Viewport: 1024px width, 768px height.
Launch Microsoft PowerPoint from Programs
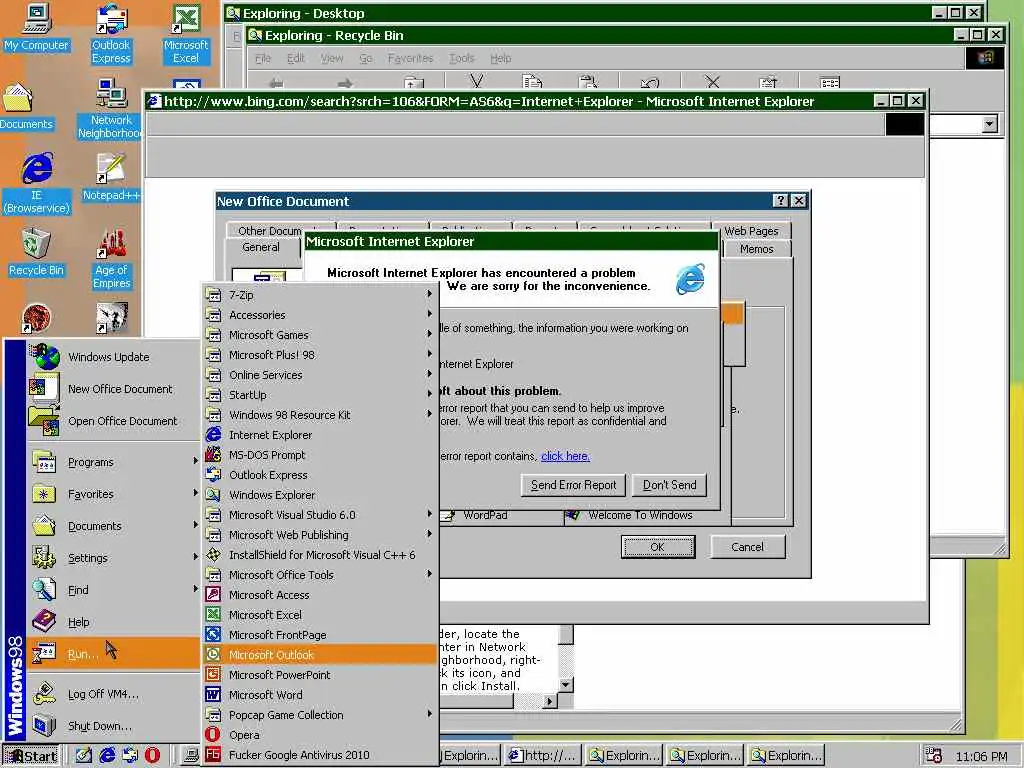[319, 675]
